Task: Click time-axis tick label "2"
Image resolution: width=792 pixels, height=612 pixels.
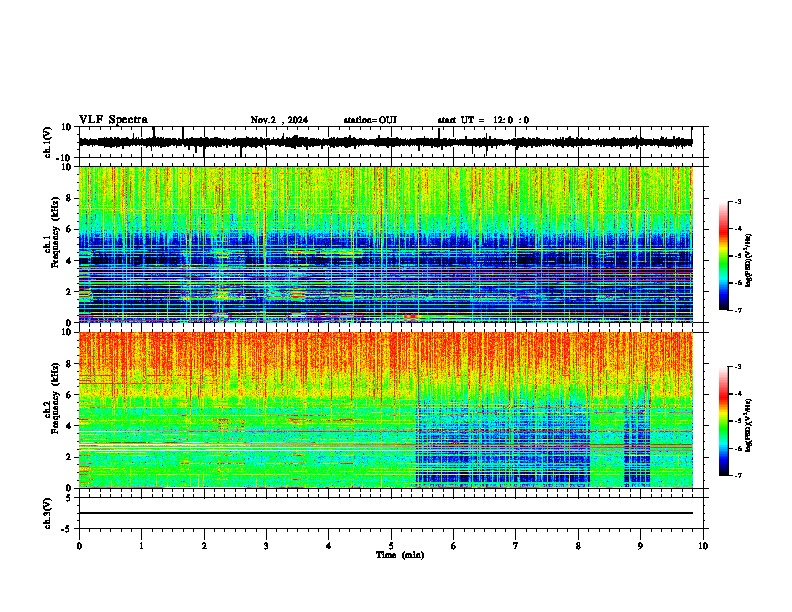Action: [x=204, y=546]
